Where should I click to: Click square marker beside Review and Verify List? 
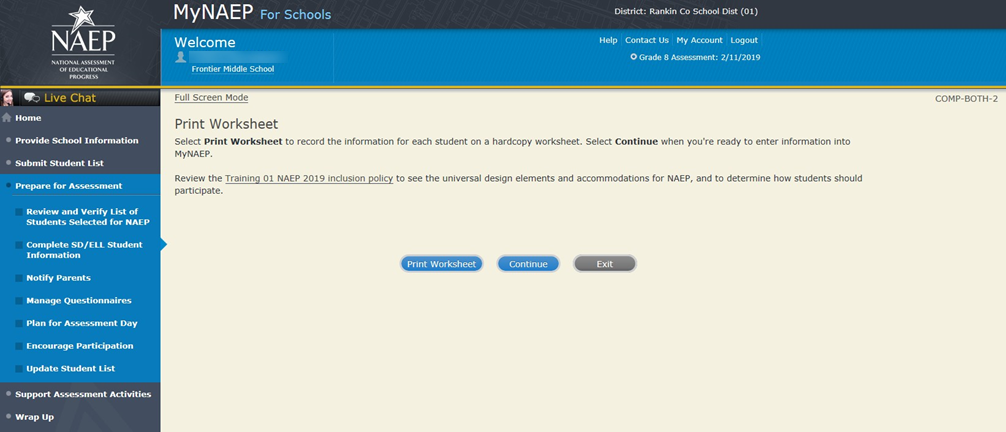pos(19,212)
